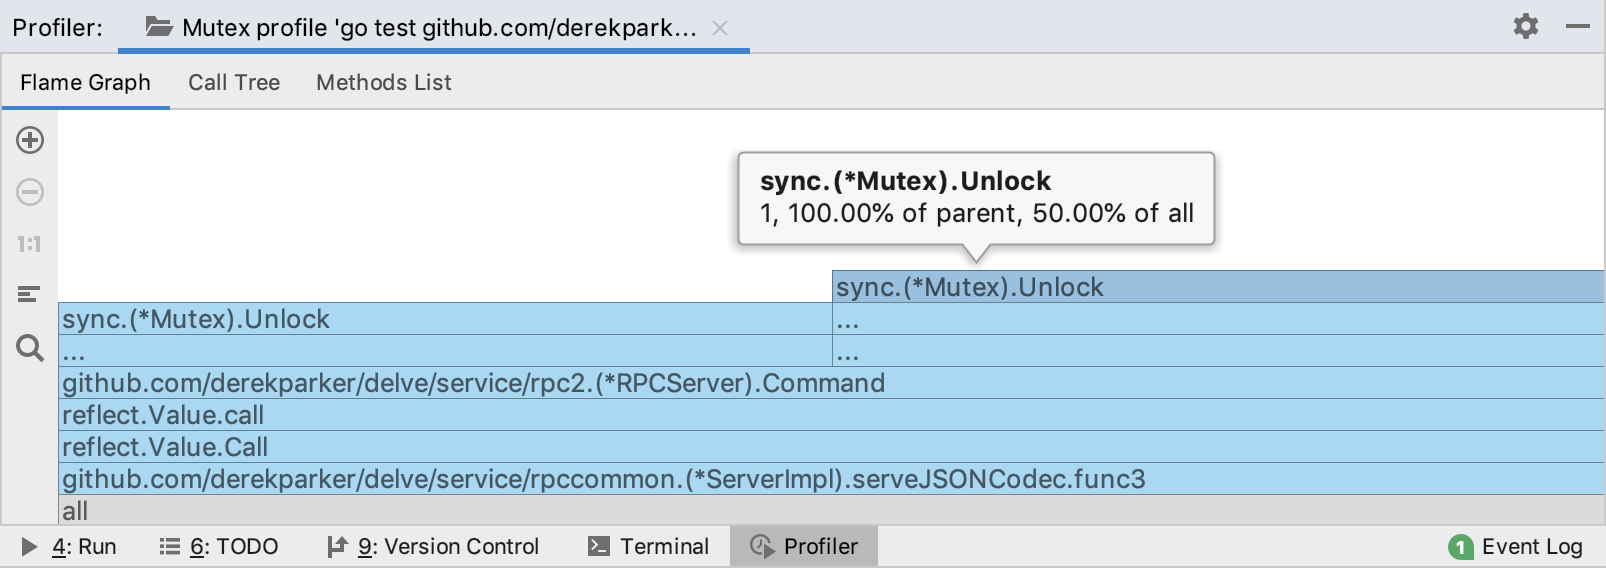Open the flame graph search magnifier

[x=30, y=348]
